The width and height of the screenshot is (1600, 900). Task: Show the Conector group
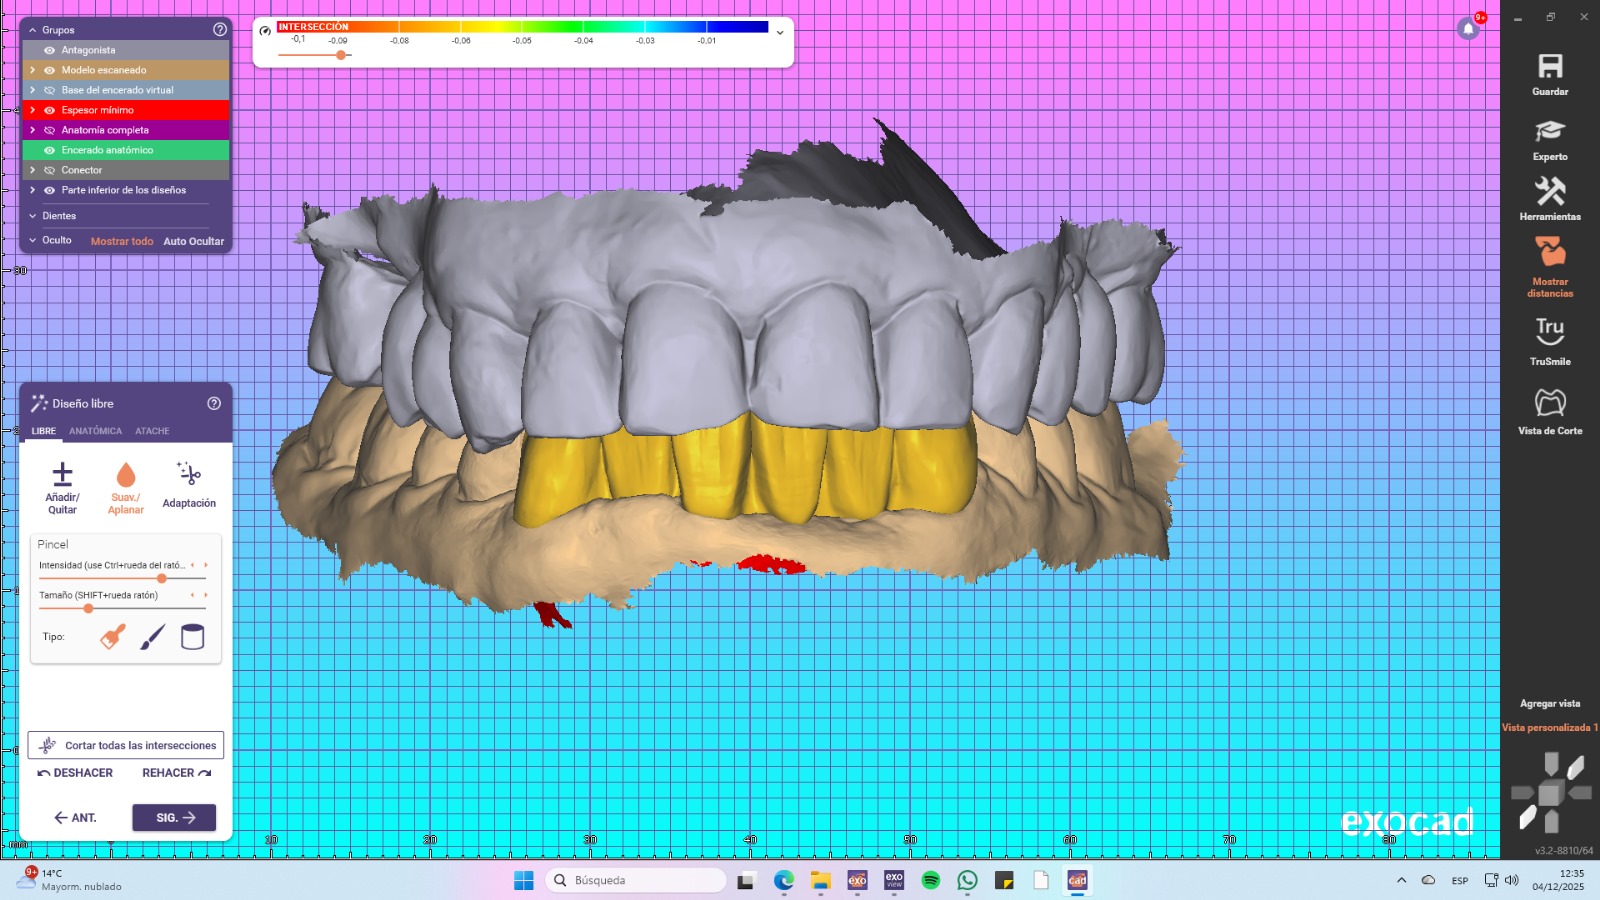pyautogui.click(x=49, y=170)
